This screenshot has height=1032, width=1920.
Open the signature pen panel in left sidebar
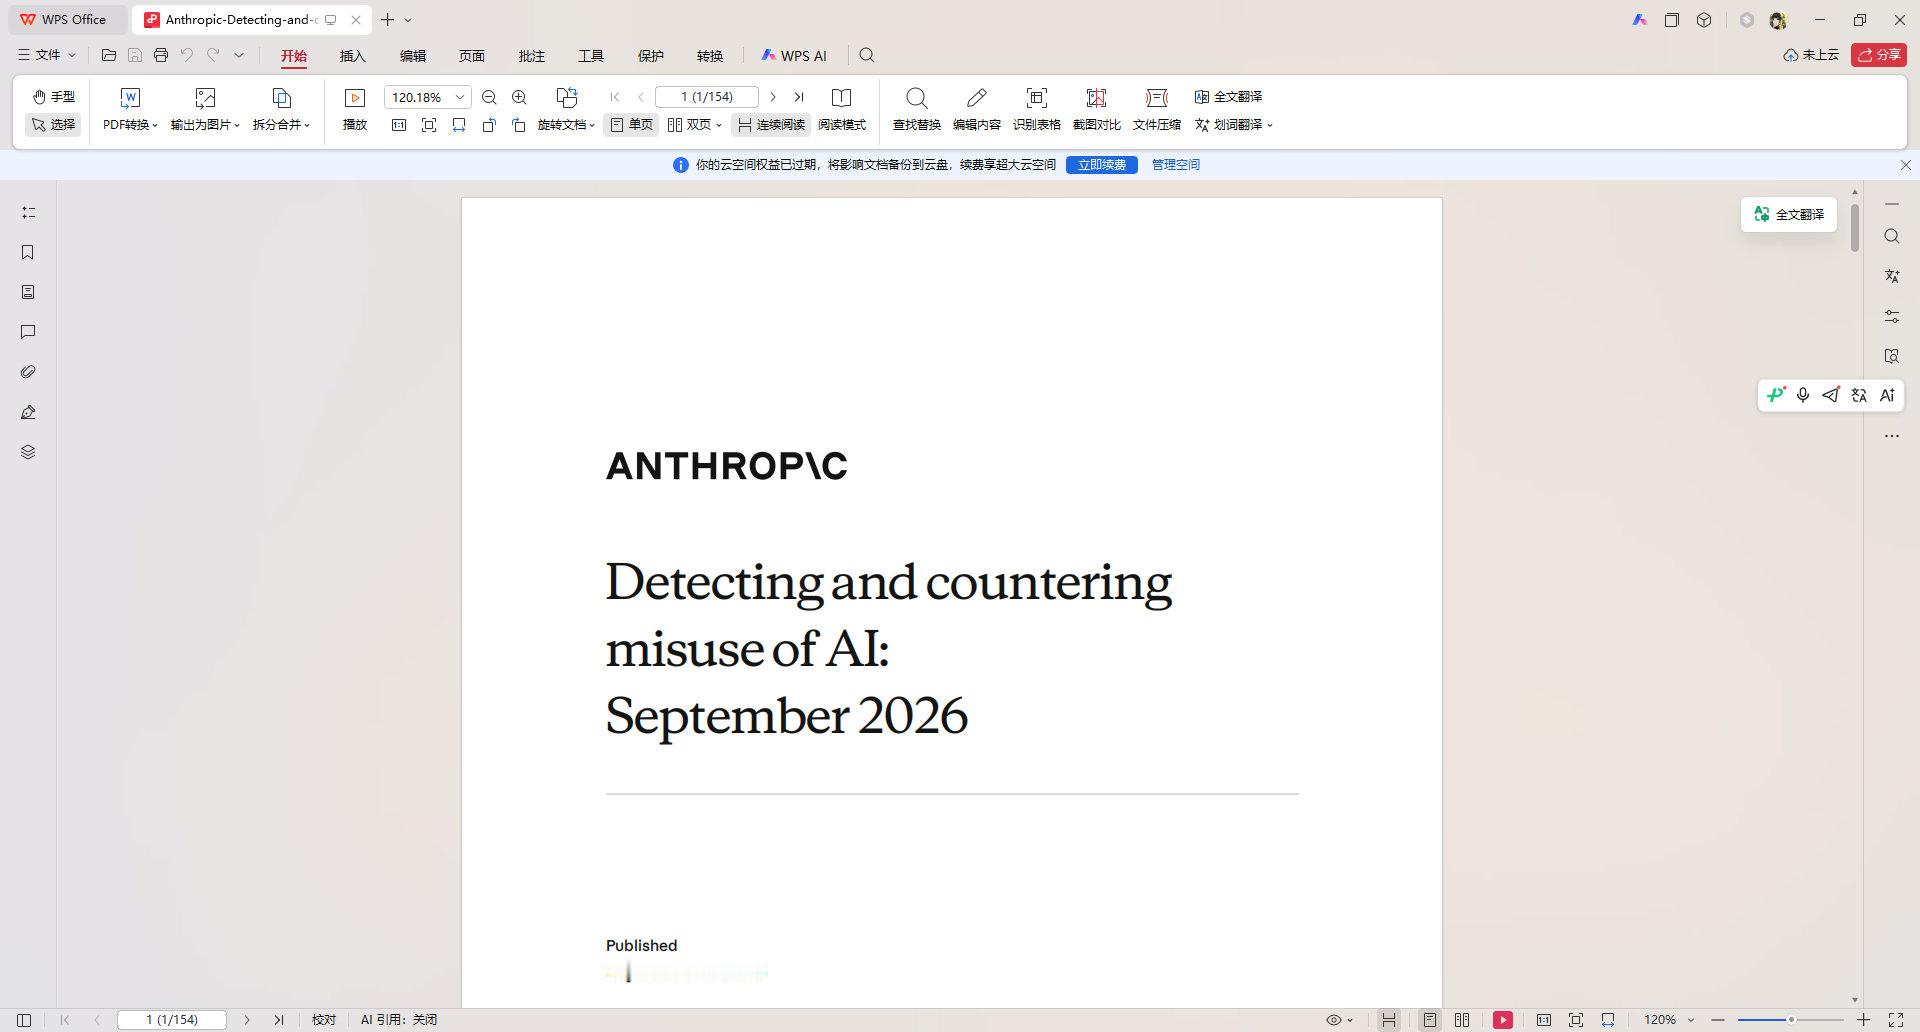(x=28, y=412)
